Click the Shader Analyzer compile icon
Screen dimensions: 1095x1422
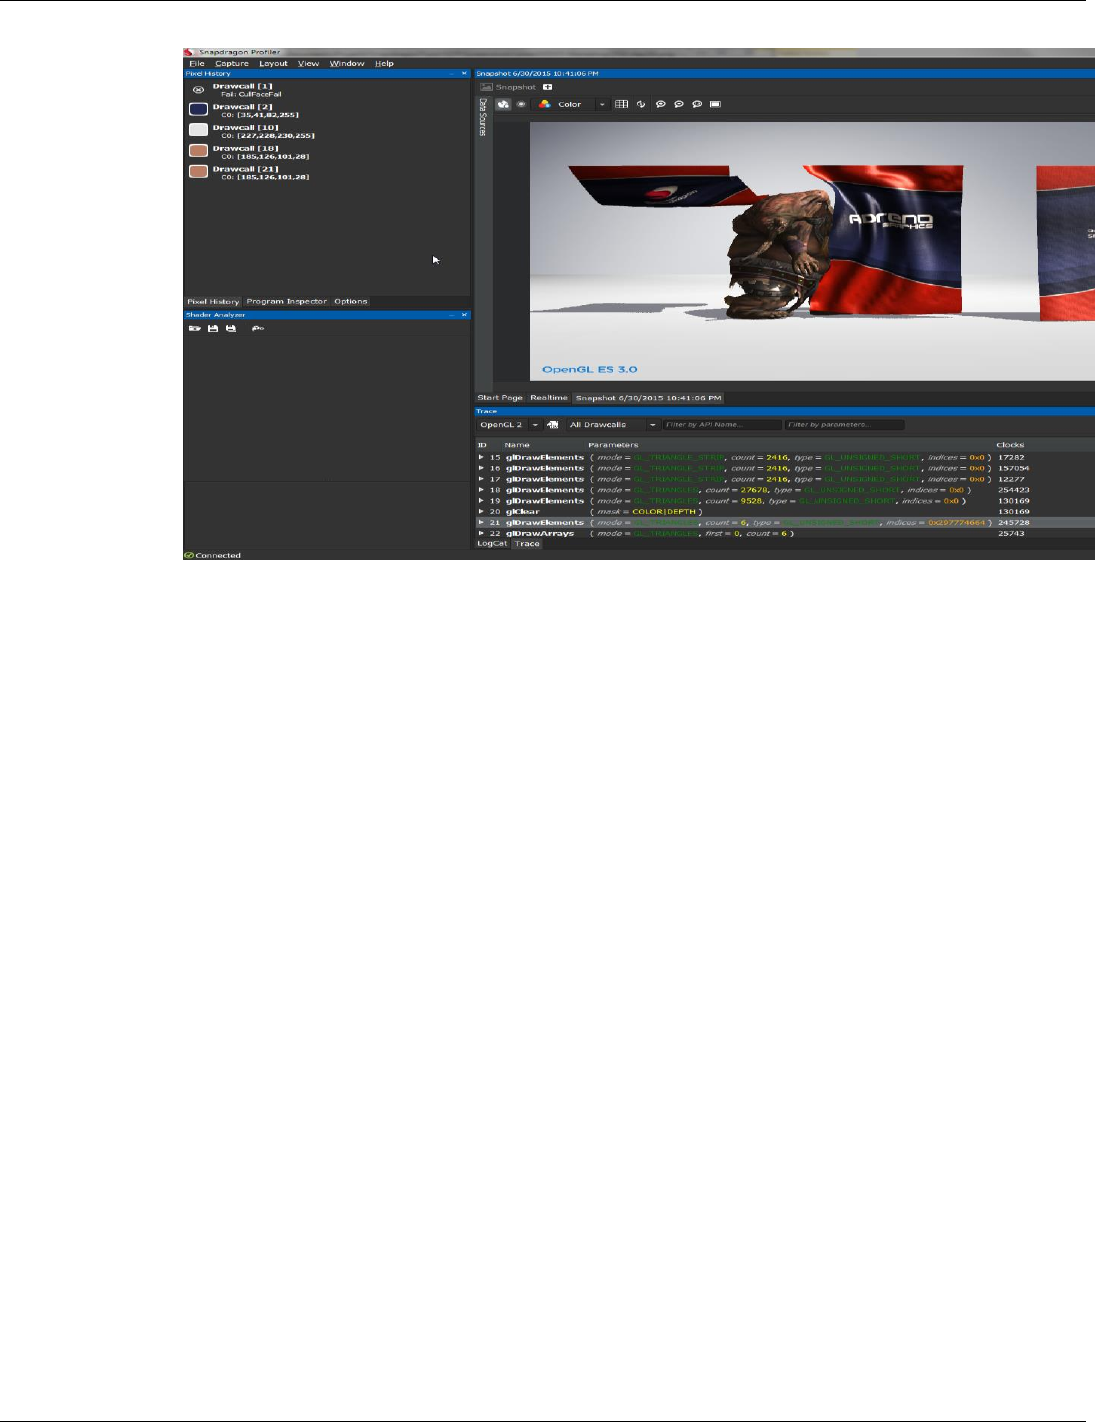click(x=258, y=328)
